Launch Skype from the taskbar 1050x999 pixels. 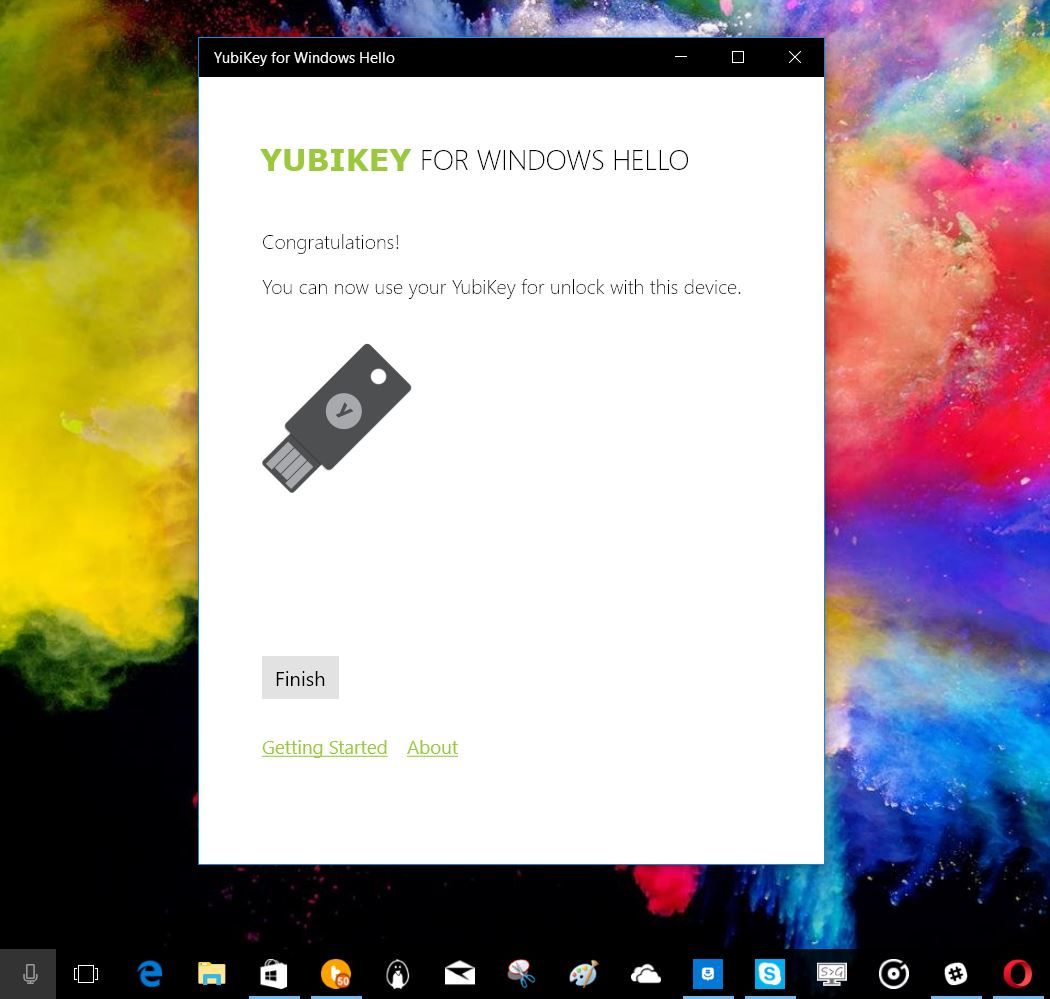[770, 973]
